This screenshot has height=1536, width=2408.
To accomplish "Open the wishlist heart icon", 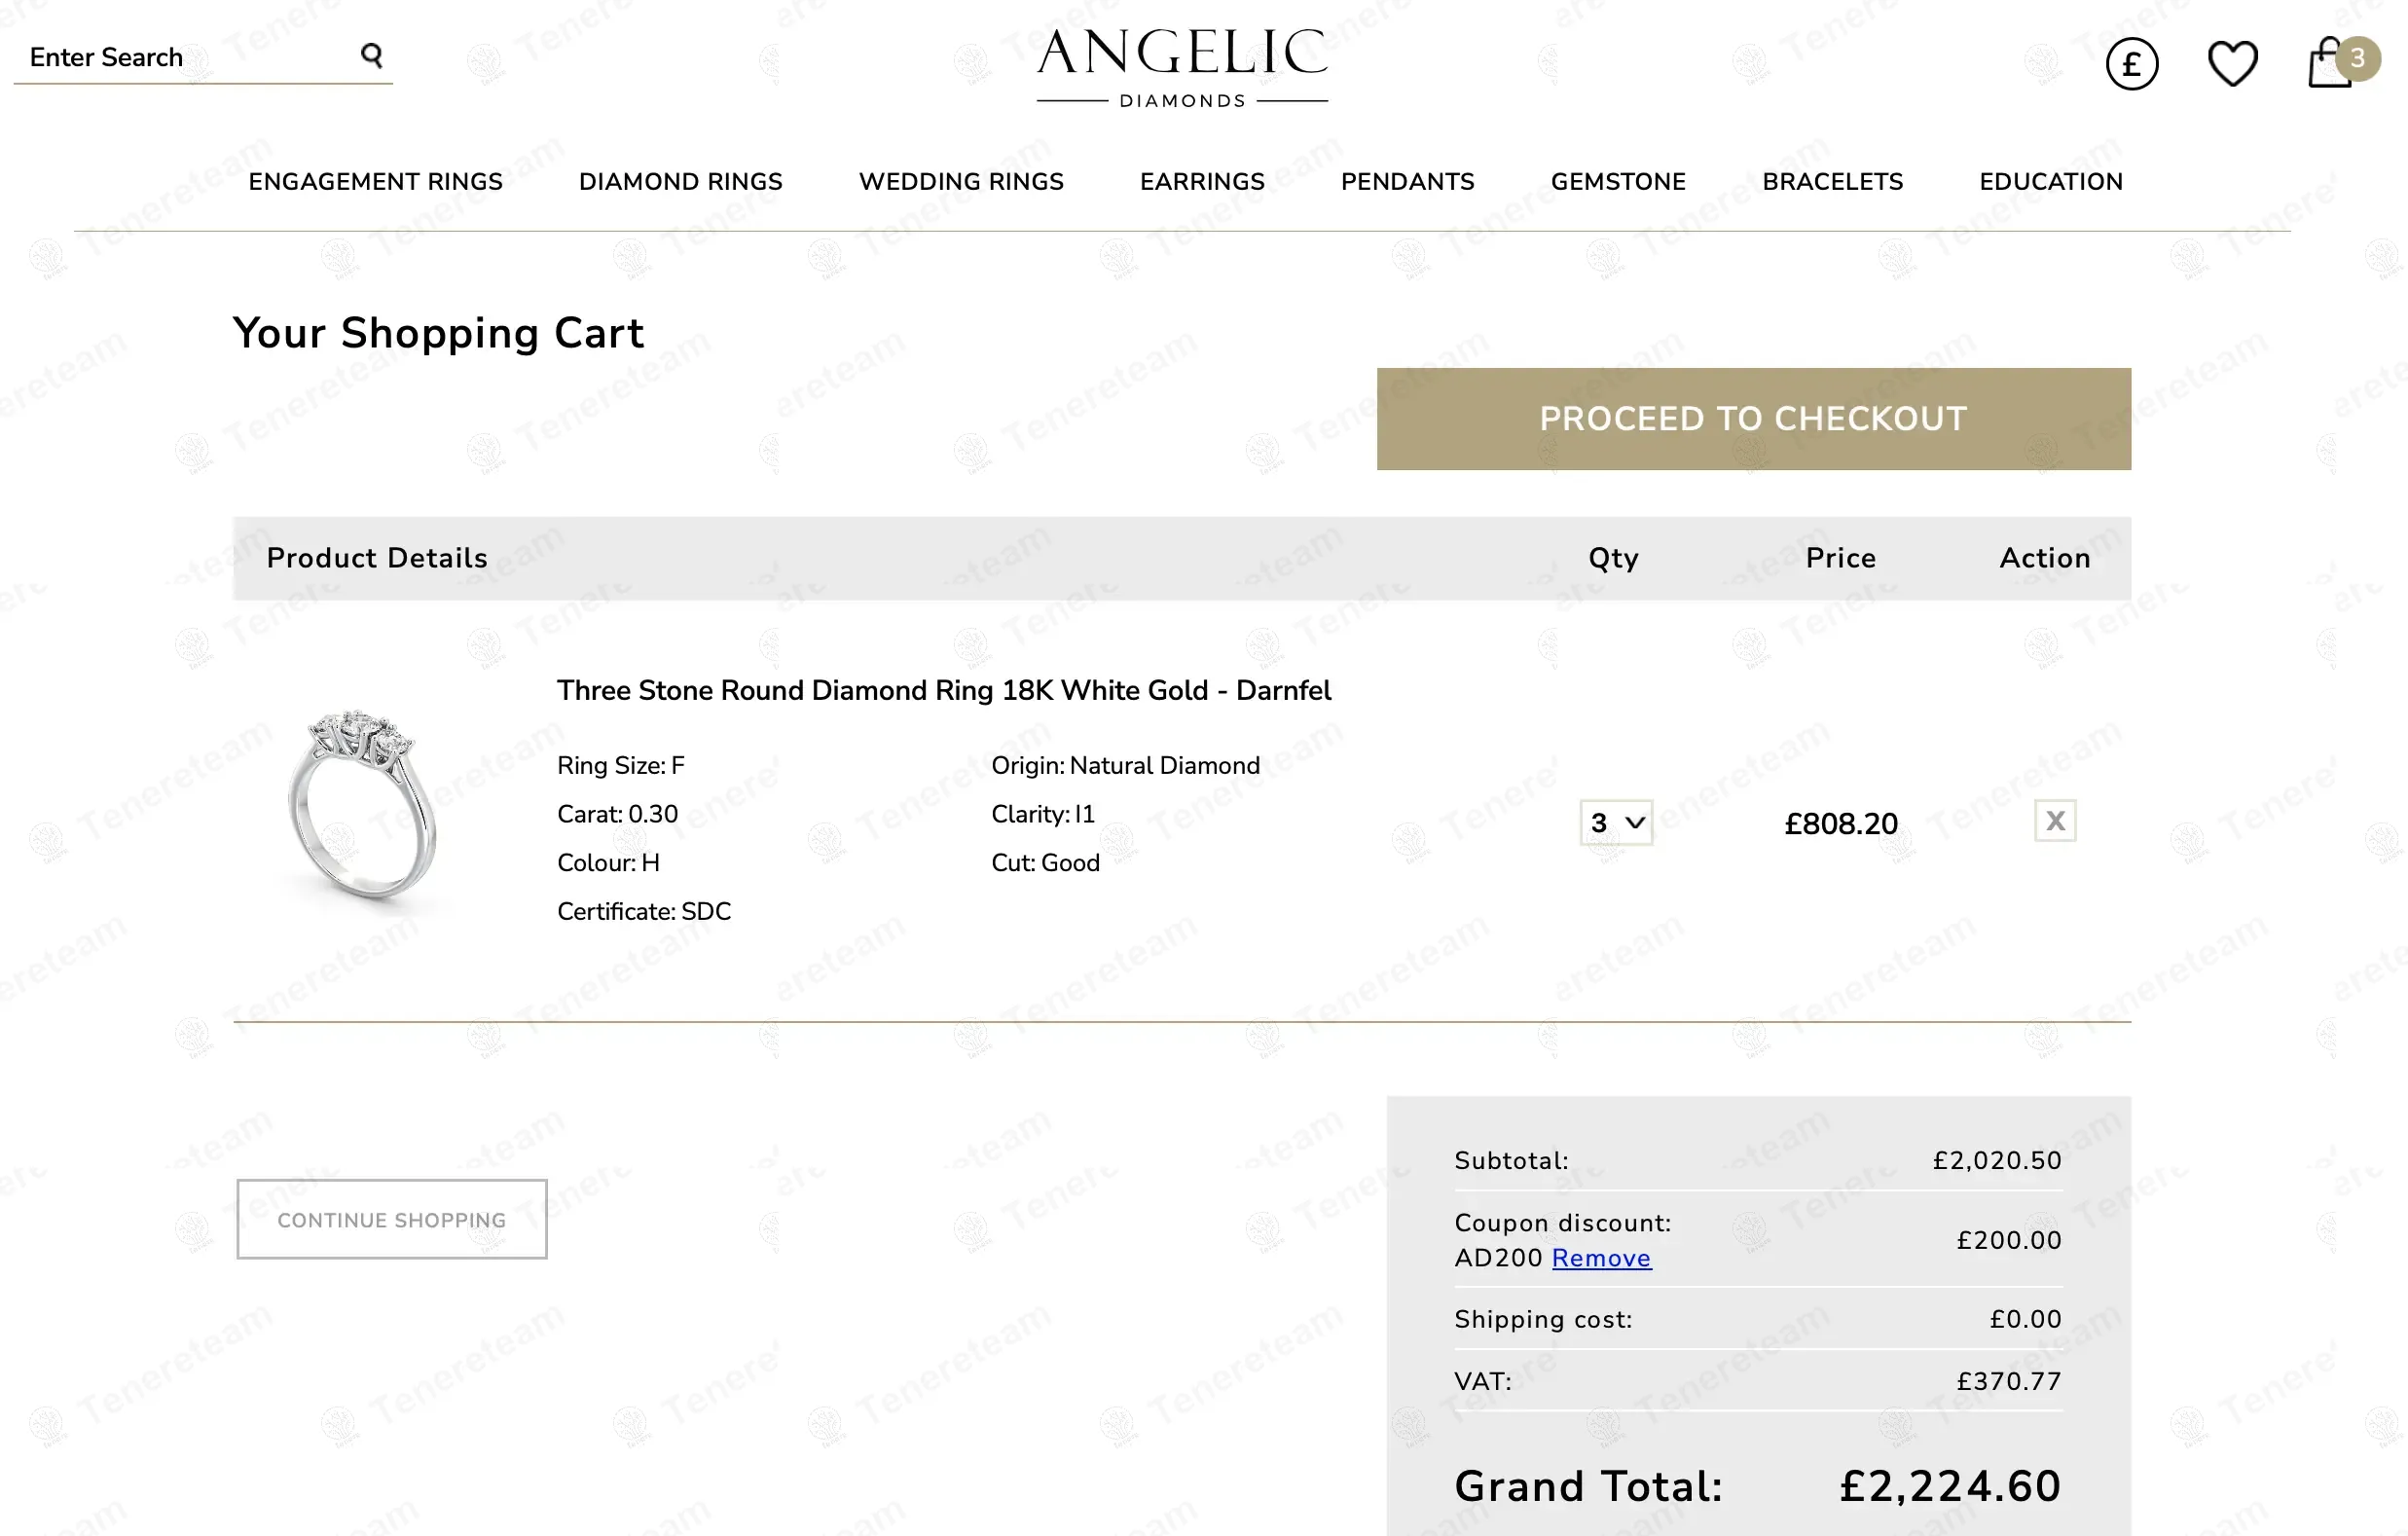I will (2232, 65).
